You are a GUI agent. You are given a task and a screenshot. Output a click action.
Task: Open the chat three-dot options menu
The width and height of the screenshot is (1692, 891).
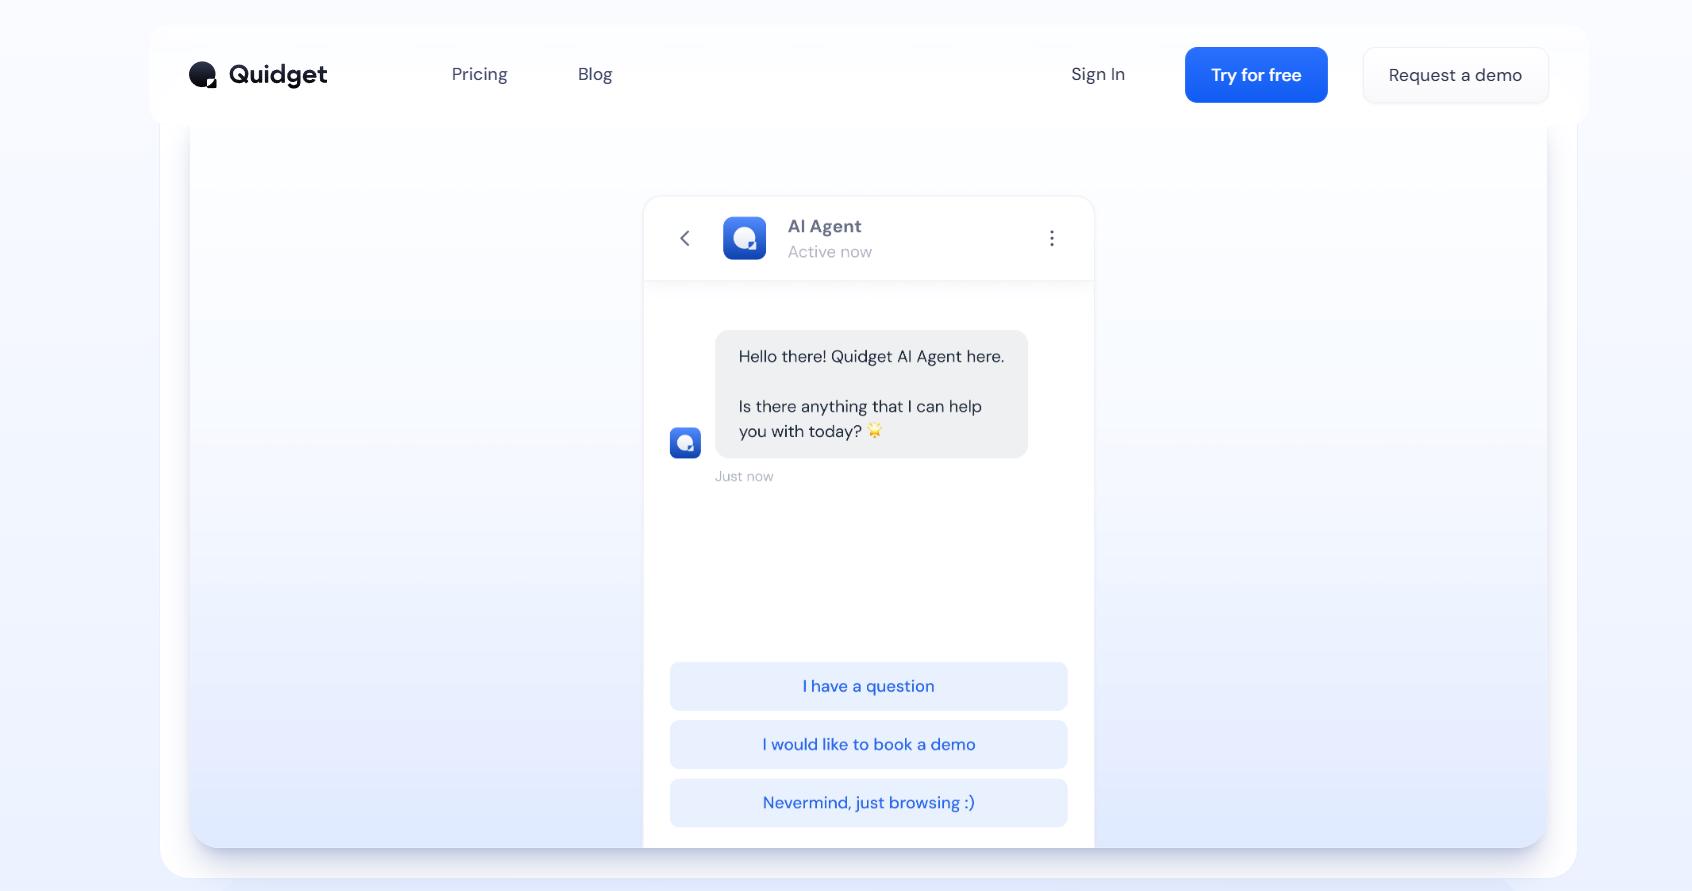click(1051, 238)
